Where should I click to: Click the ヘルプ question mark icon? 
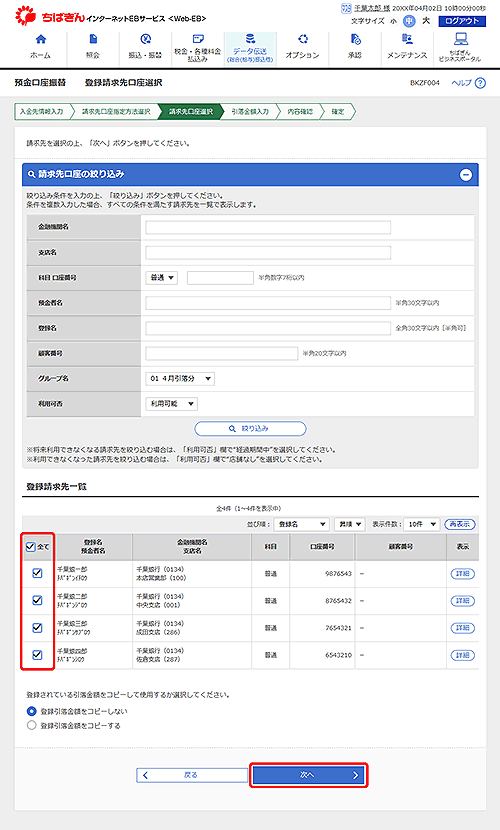480,83
